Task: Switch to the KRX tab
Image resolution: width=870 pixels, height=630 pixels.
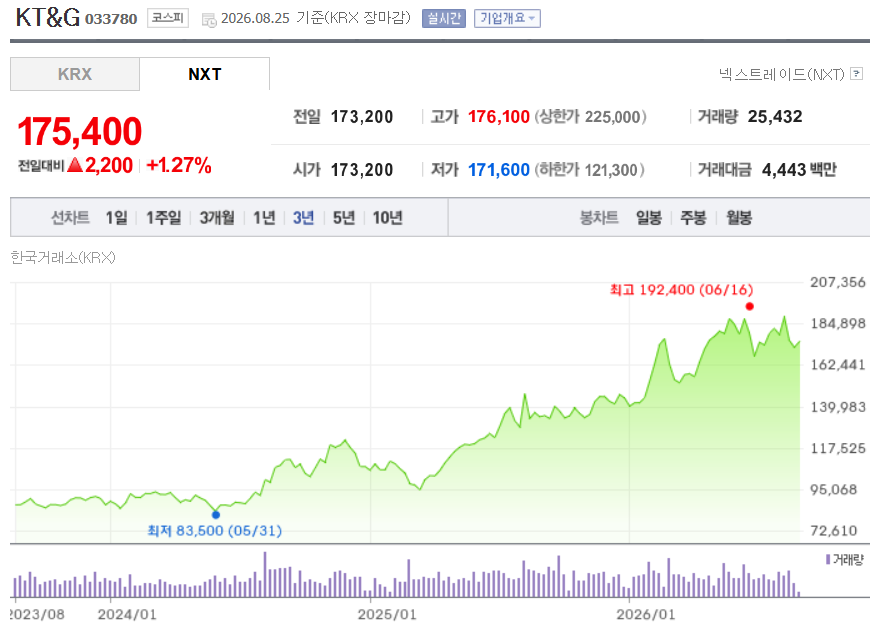Action: coord(75,74)
